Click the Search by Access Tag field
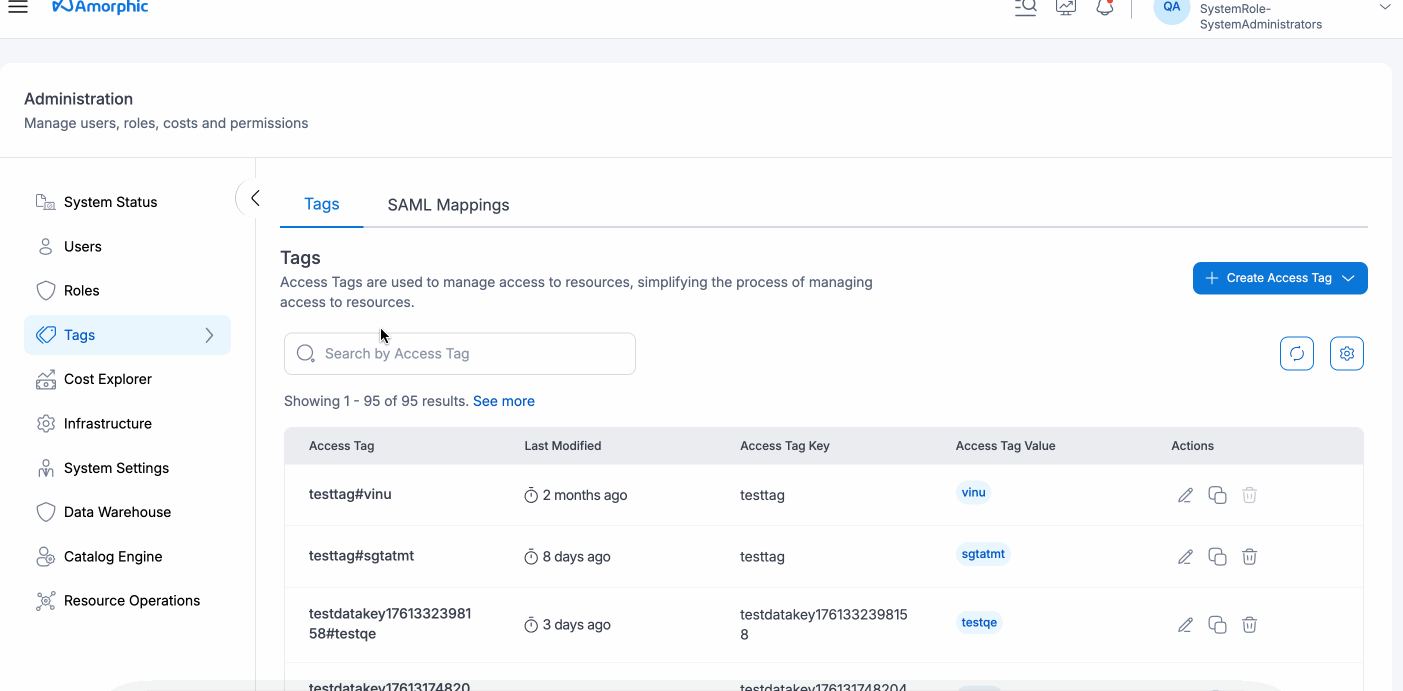The image size is (1403, 691). (459, 353)
